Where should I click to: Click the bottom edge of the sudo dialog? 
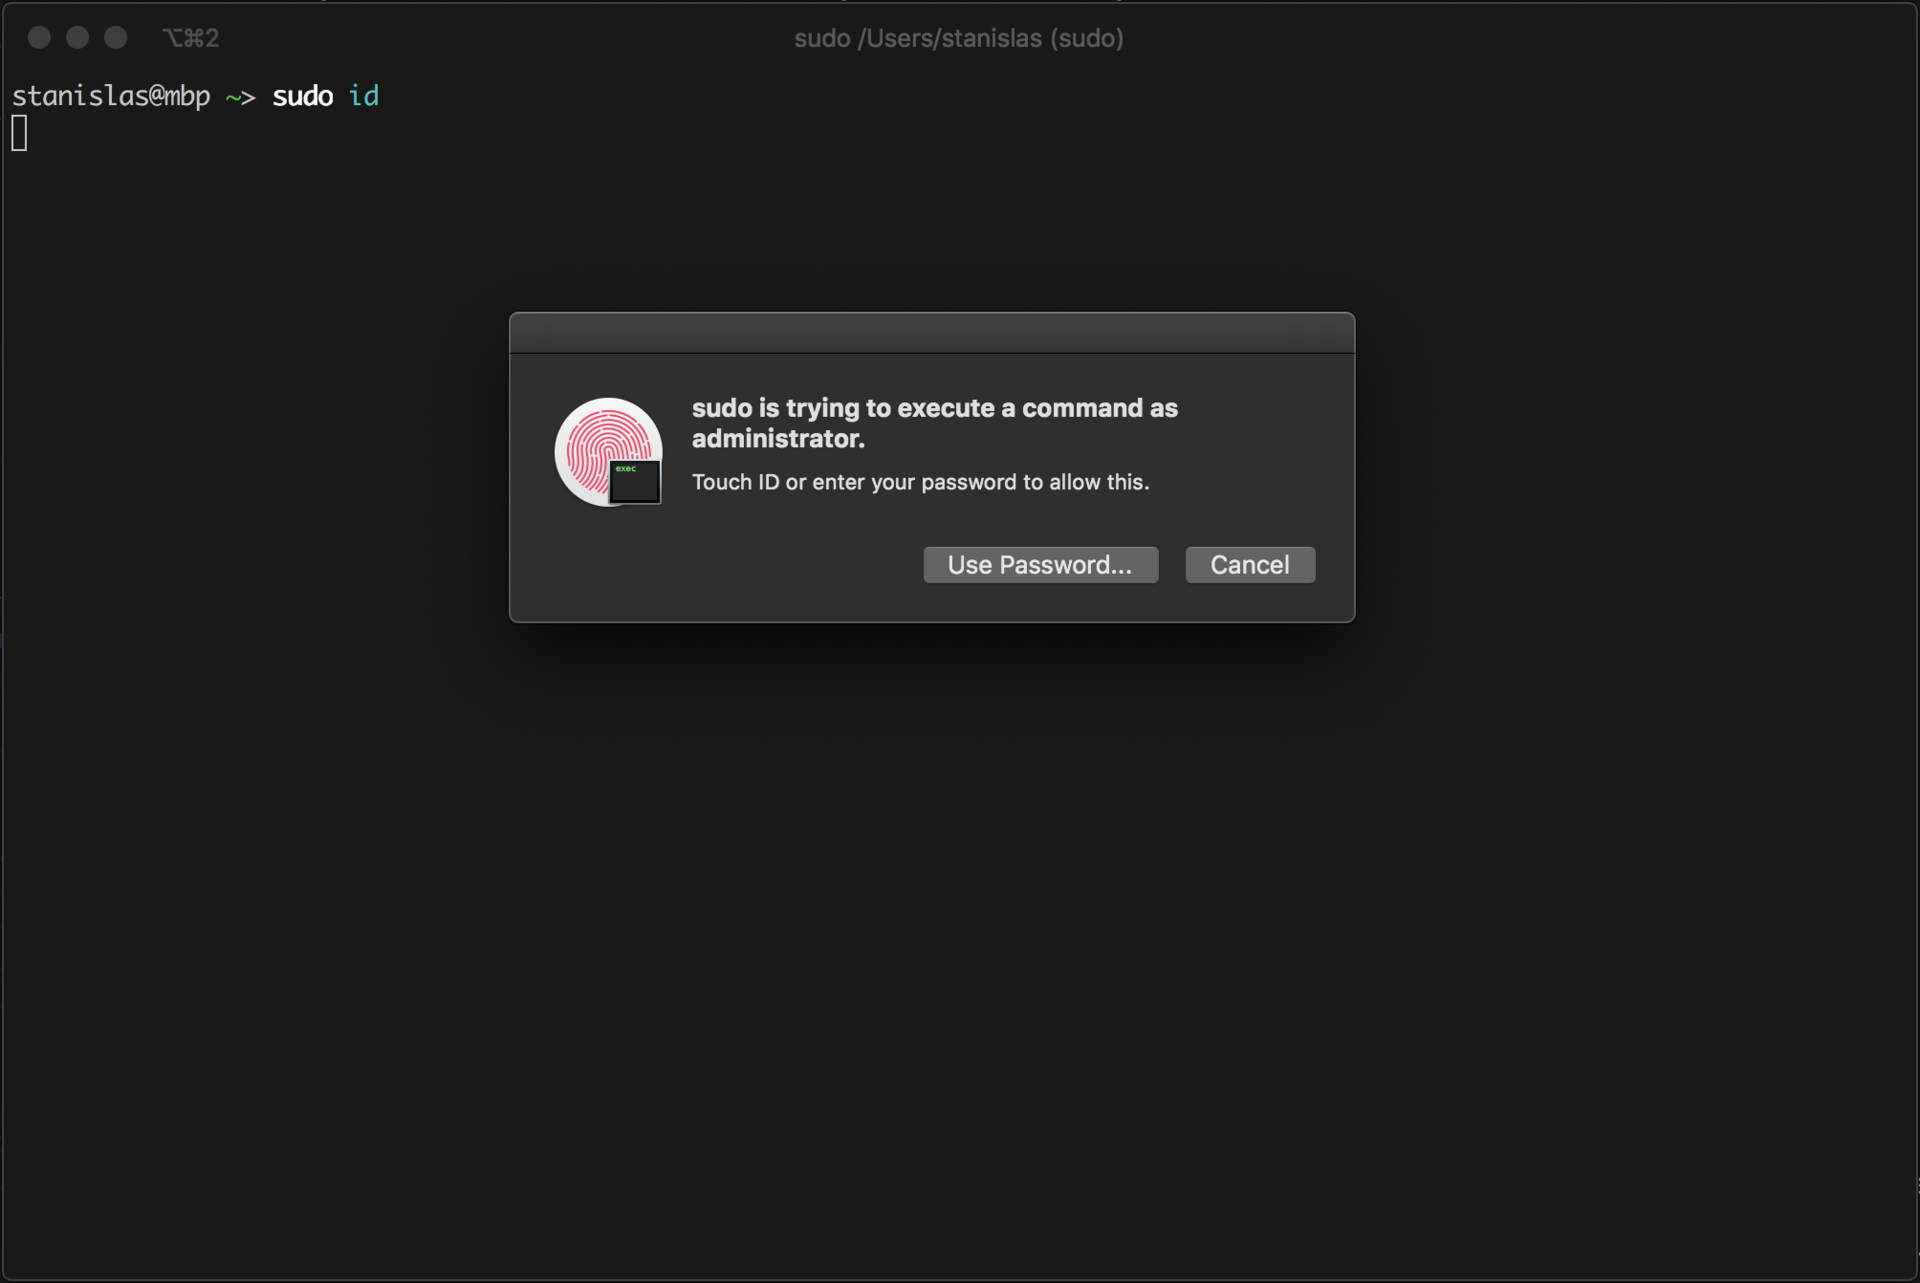click(x=931, y=620)
